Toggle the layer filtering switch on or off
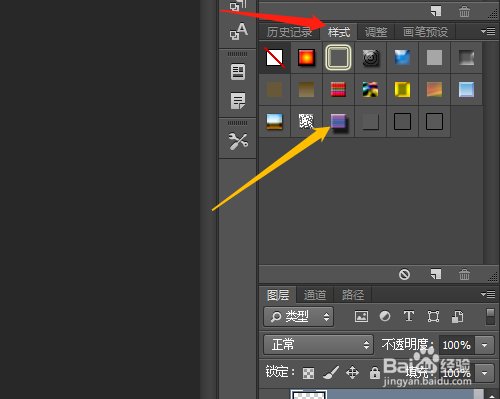The image size is (500, 399). [x=490, y=317]
